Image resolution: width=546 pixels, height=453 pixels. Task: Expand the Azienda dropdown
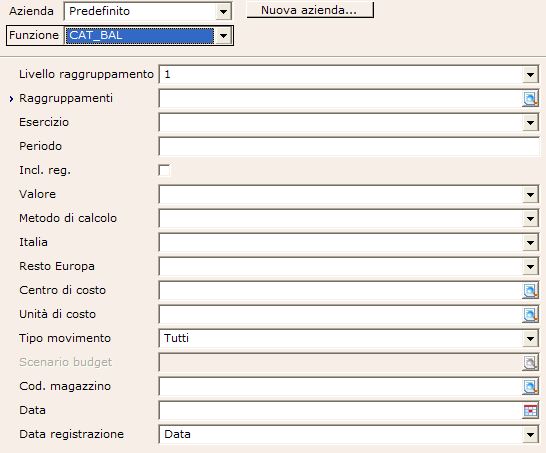tap(223, 11)
